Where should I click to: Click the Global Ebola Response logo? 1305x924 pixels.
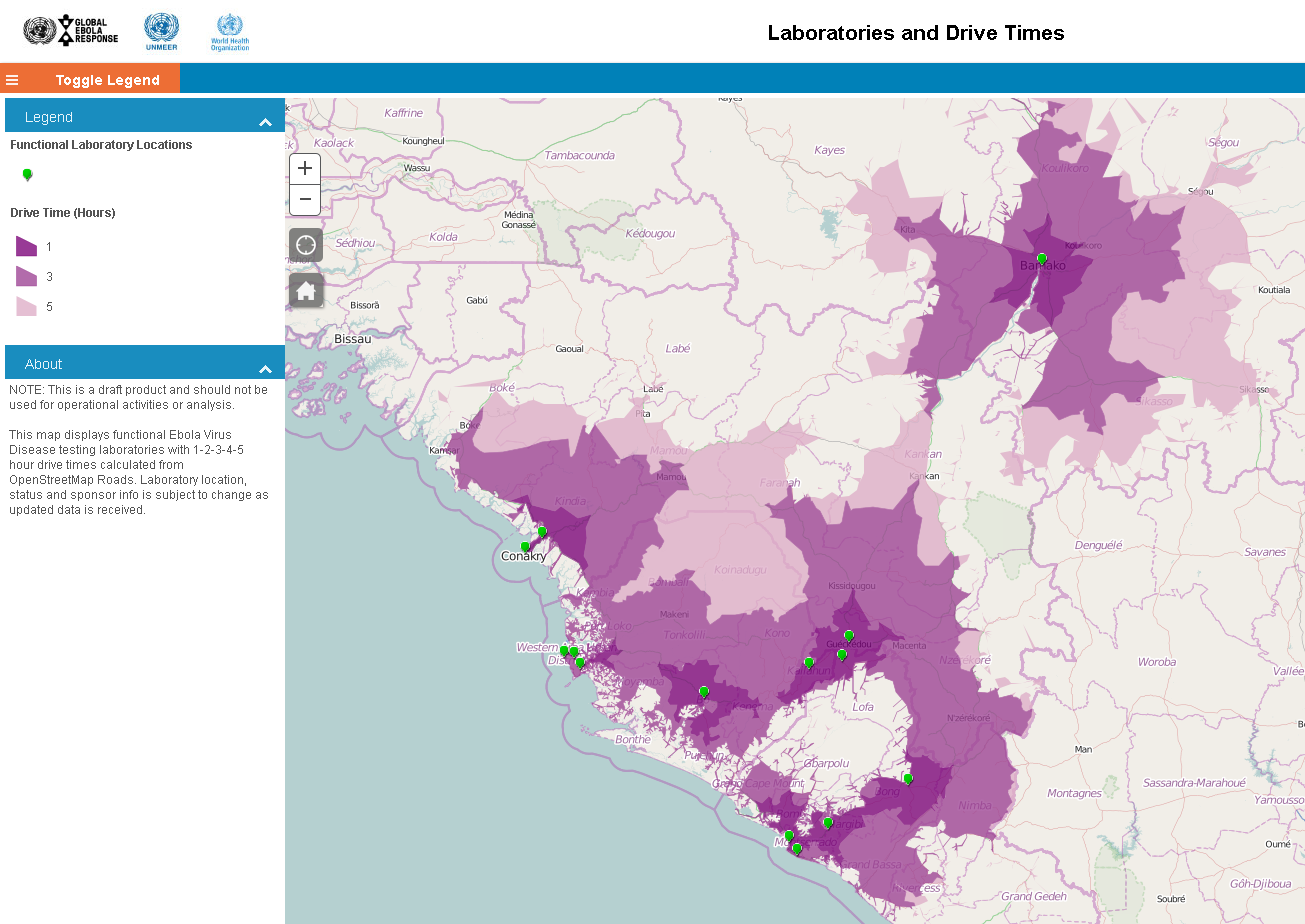pyautogui.click(x=71, y=31)
